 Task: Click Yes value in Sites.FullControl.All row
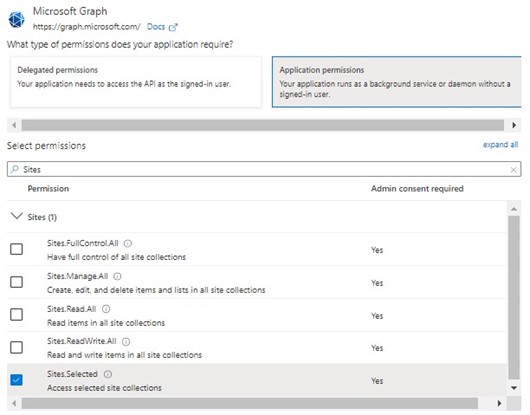coord(377,250)
